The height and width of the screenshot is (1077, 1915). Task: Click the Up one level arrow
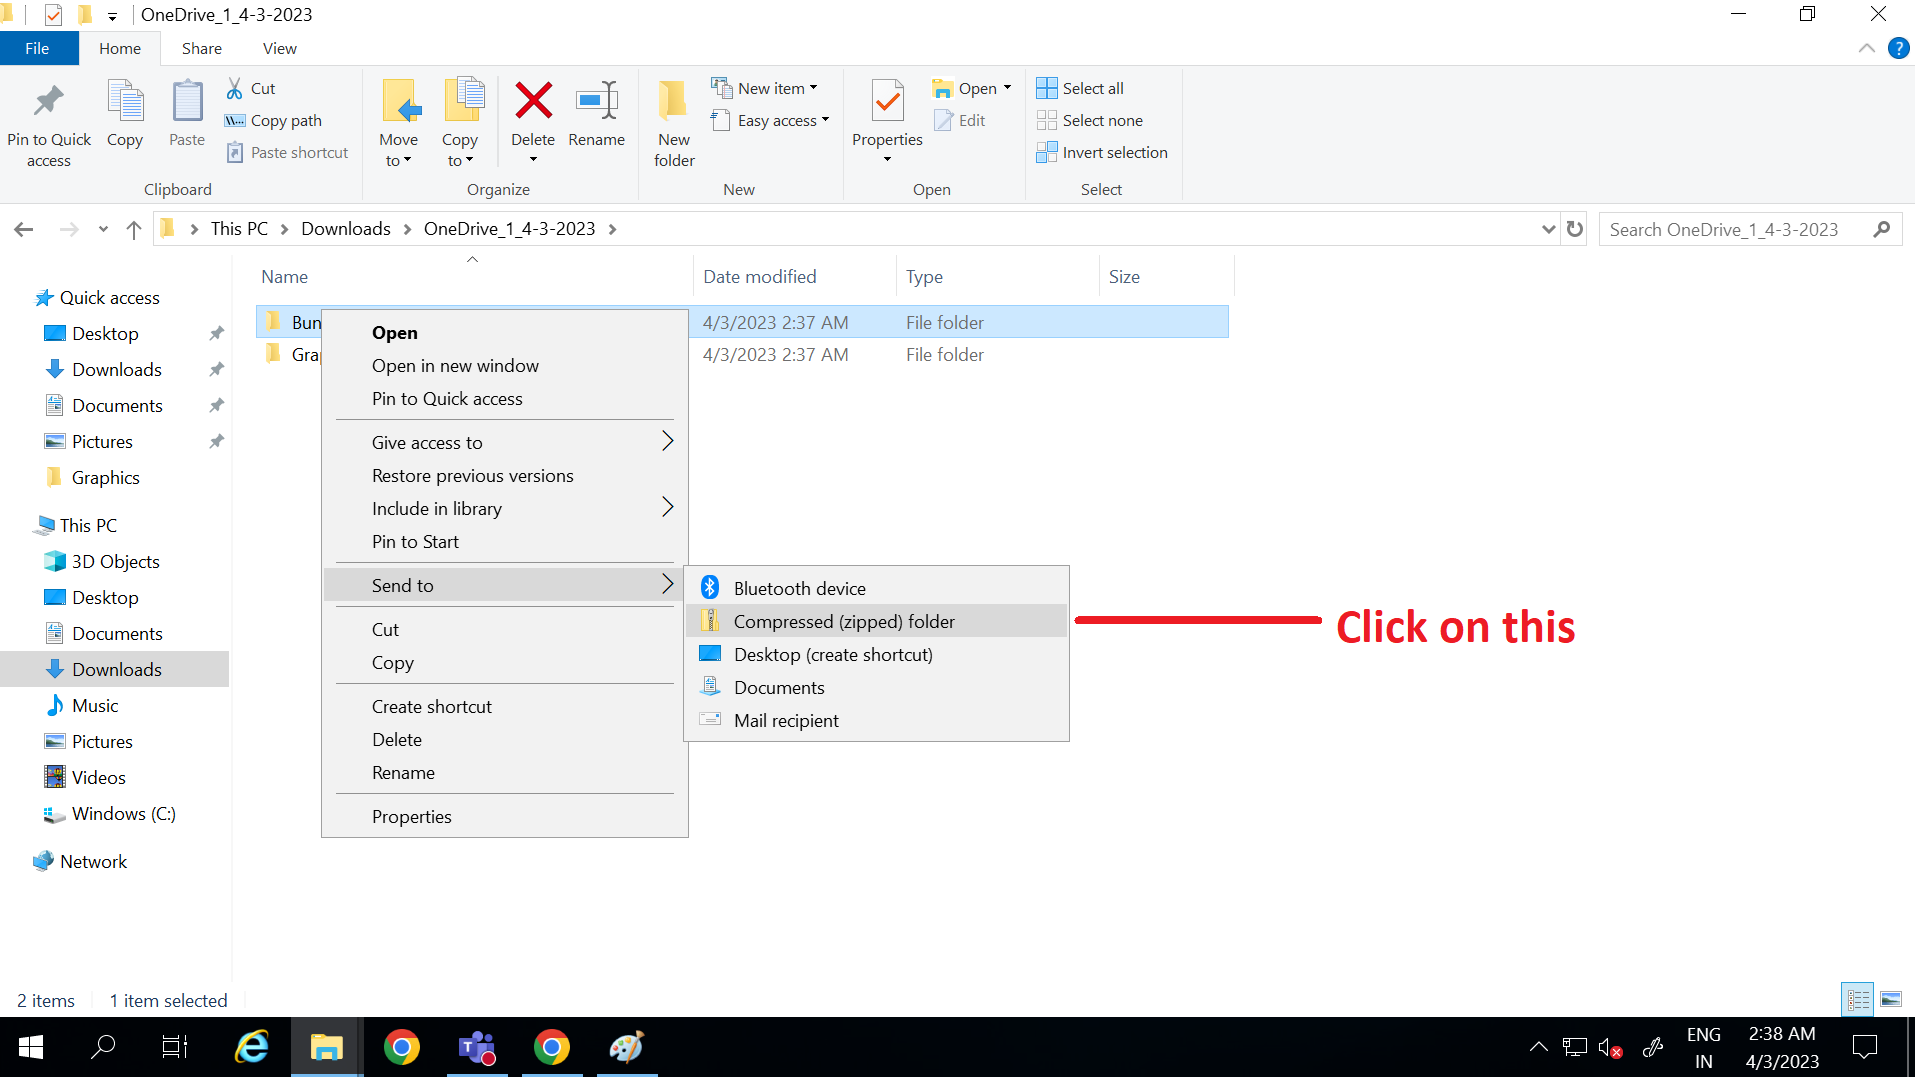click(134, 229)
